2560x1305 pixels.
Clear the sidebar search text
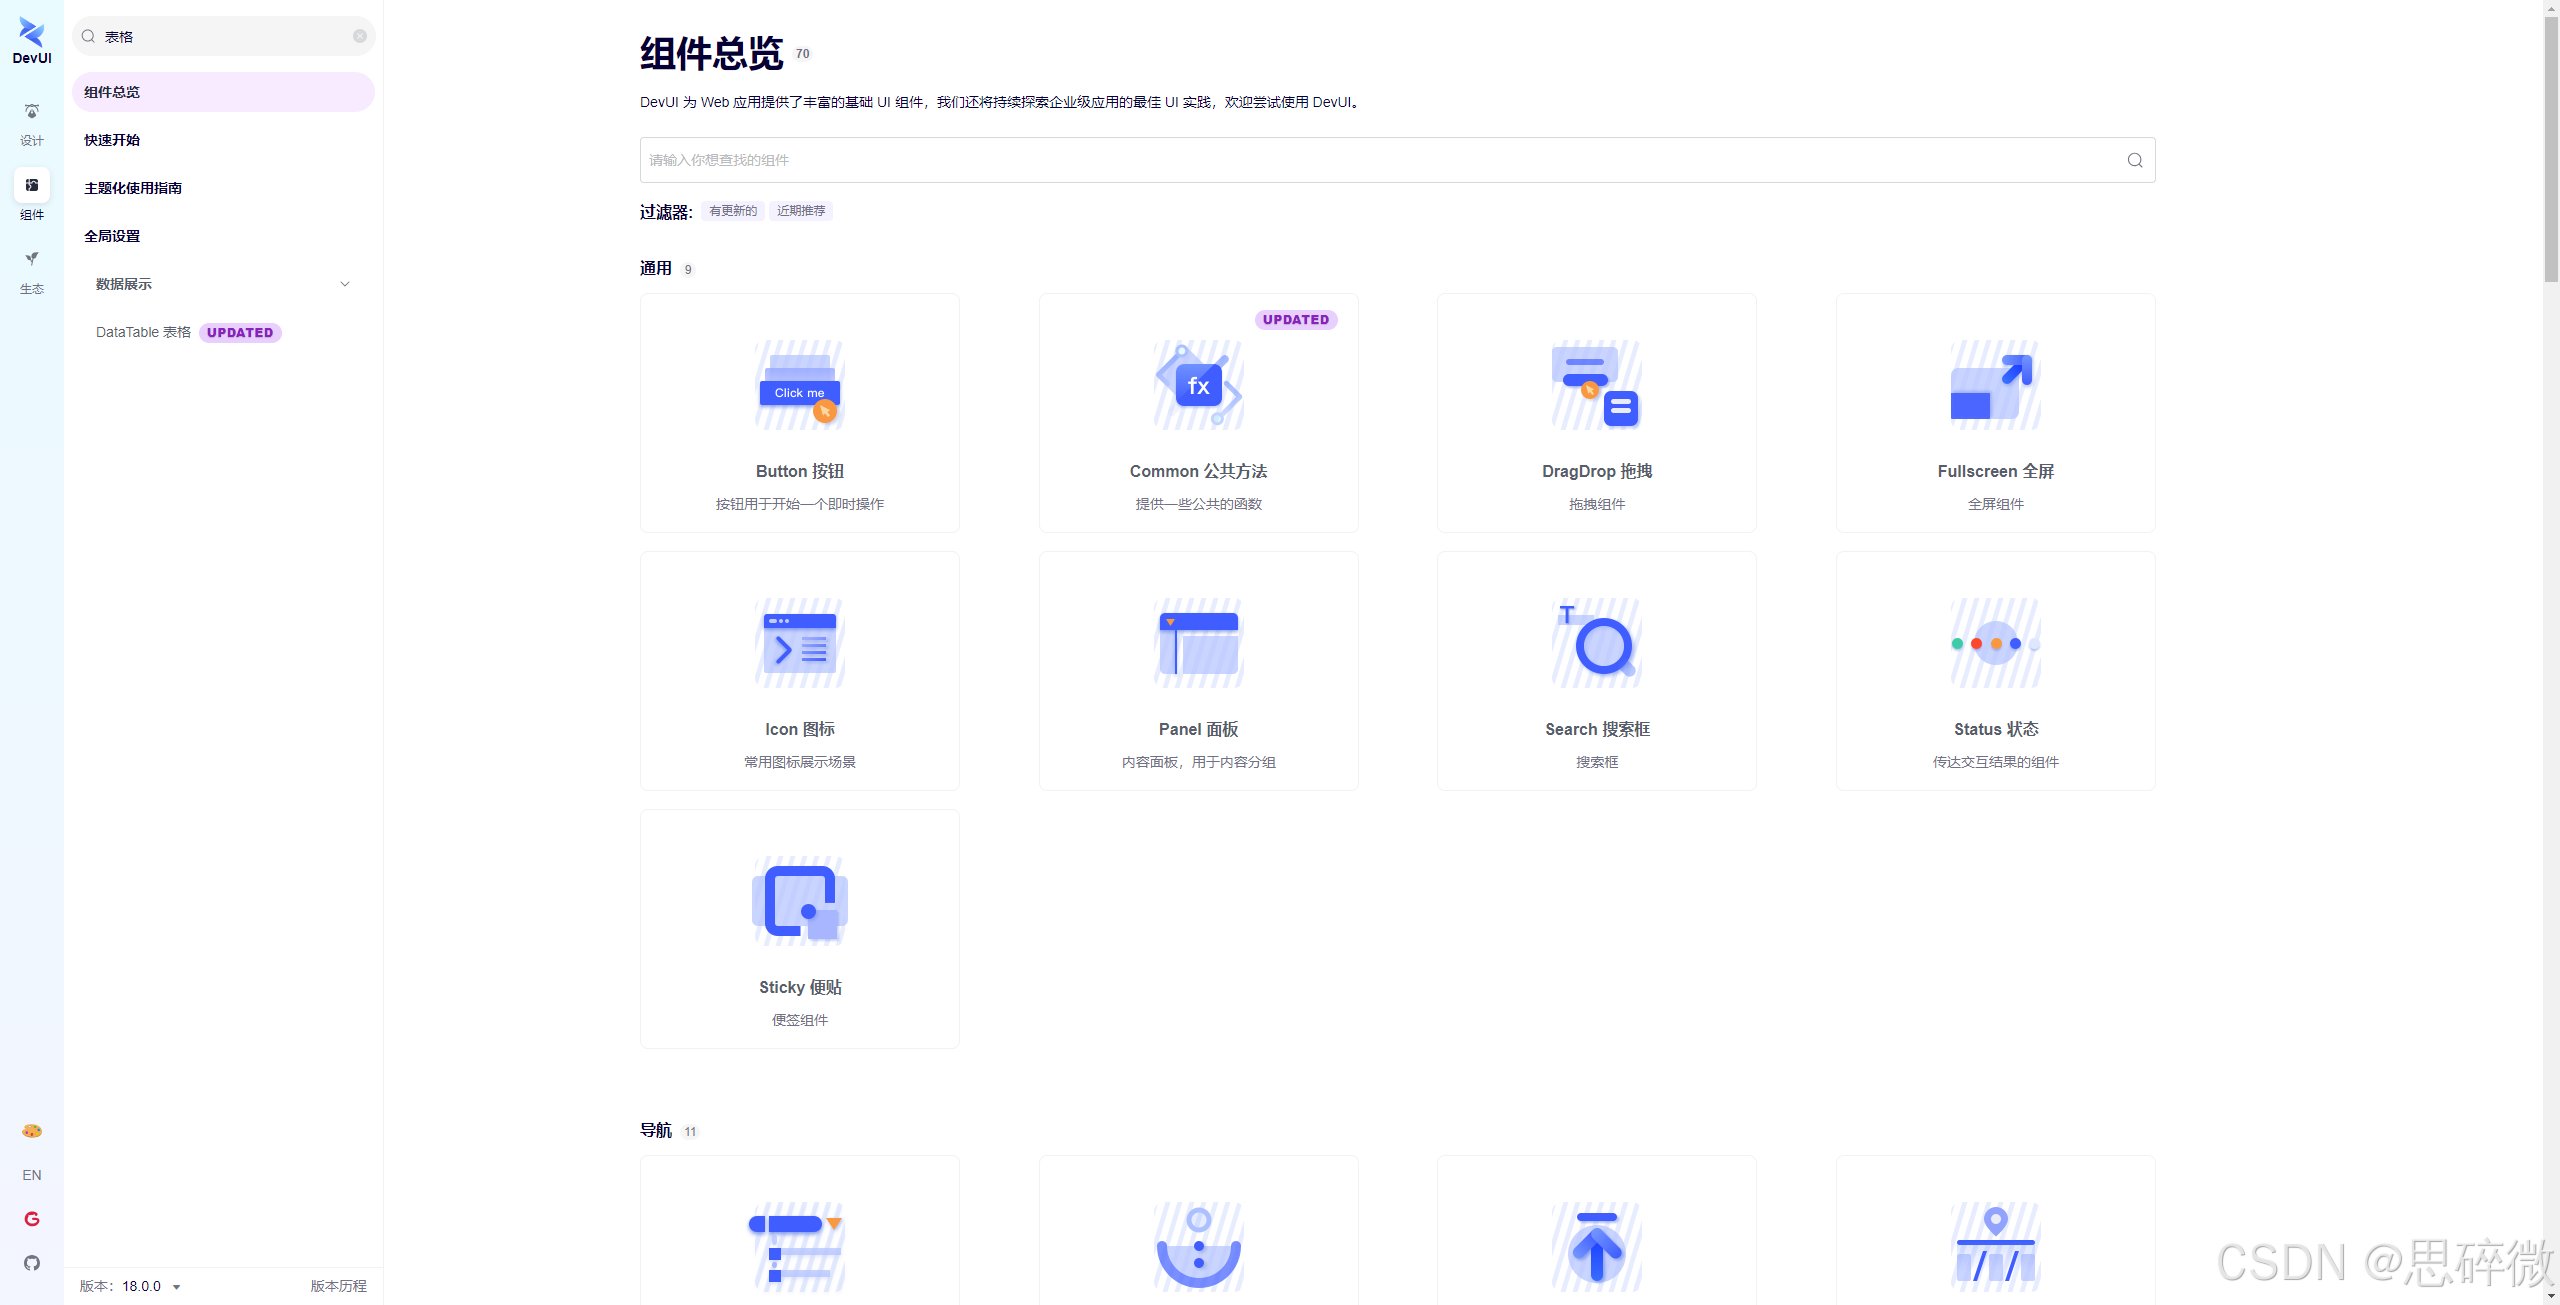pos(360,36)
